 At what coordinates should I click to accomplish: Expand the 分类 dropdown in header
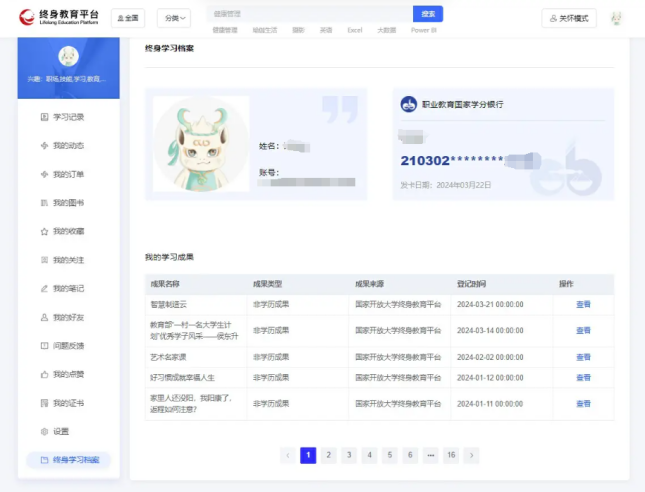click(x=173, y=18)
